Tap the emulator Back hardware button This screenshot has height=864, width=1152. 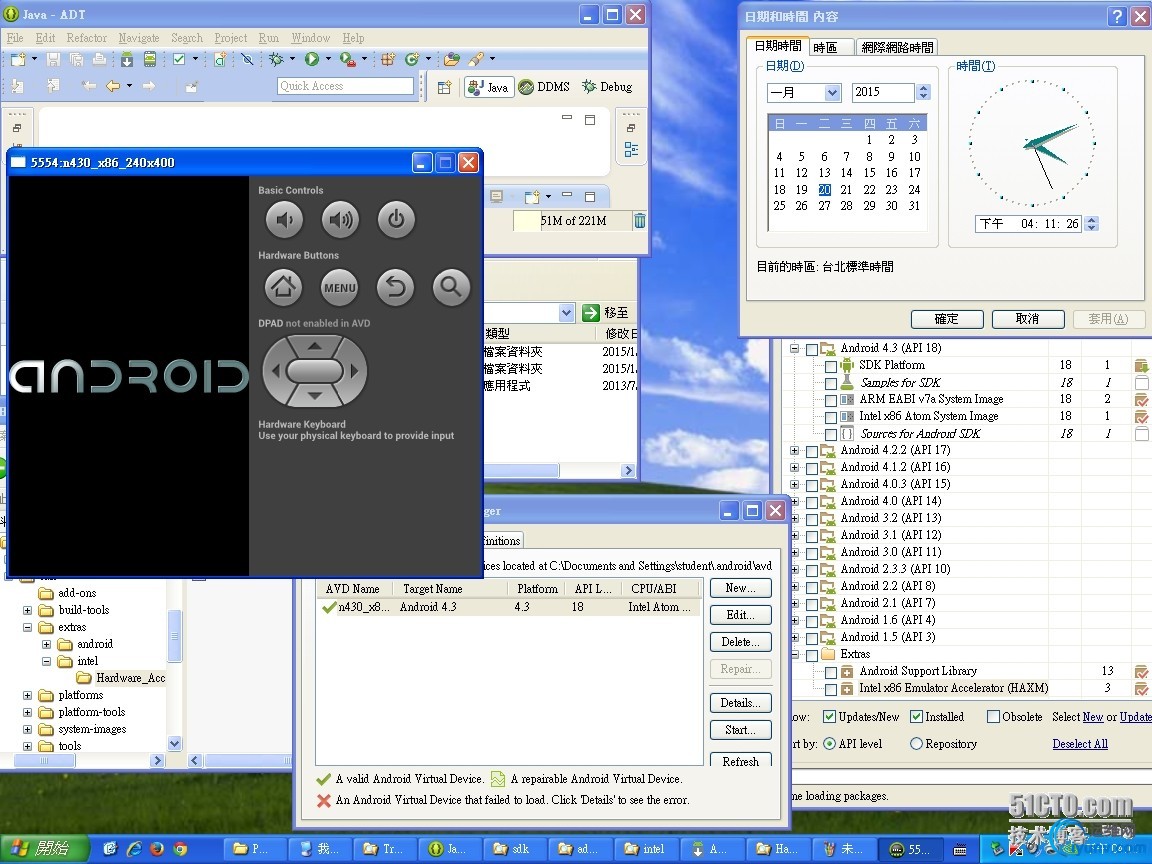395,288
